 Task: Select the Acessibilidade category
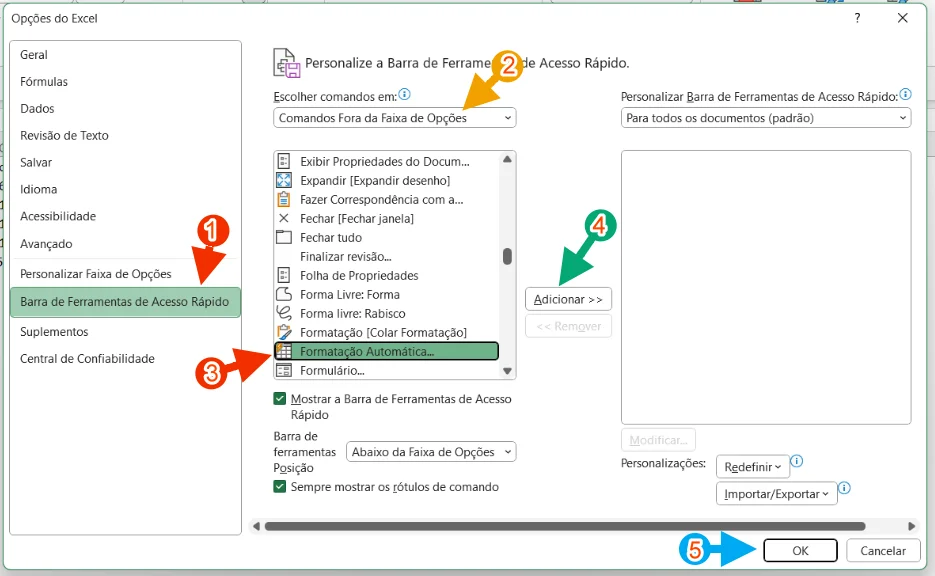(x=125, y=216)
